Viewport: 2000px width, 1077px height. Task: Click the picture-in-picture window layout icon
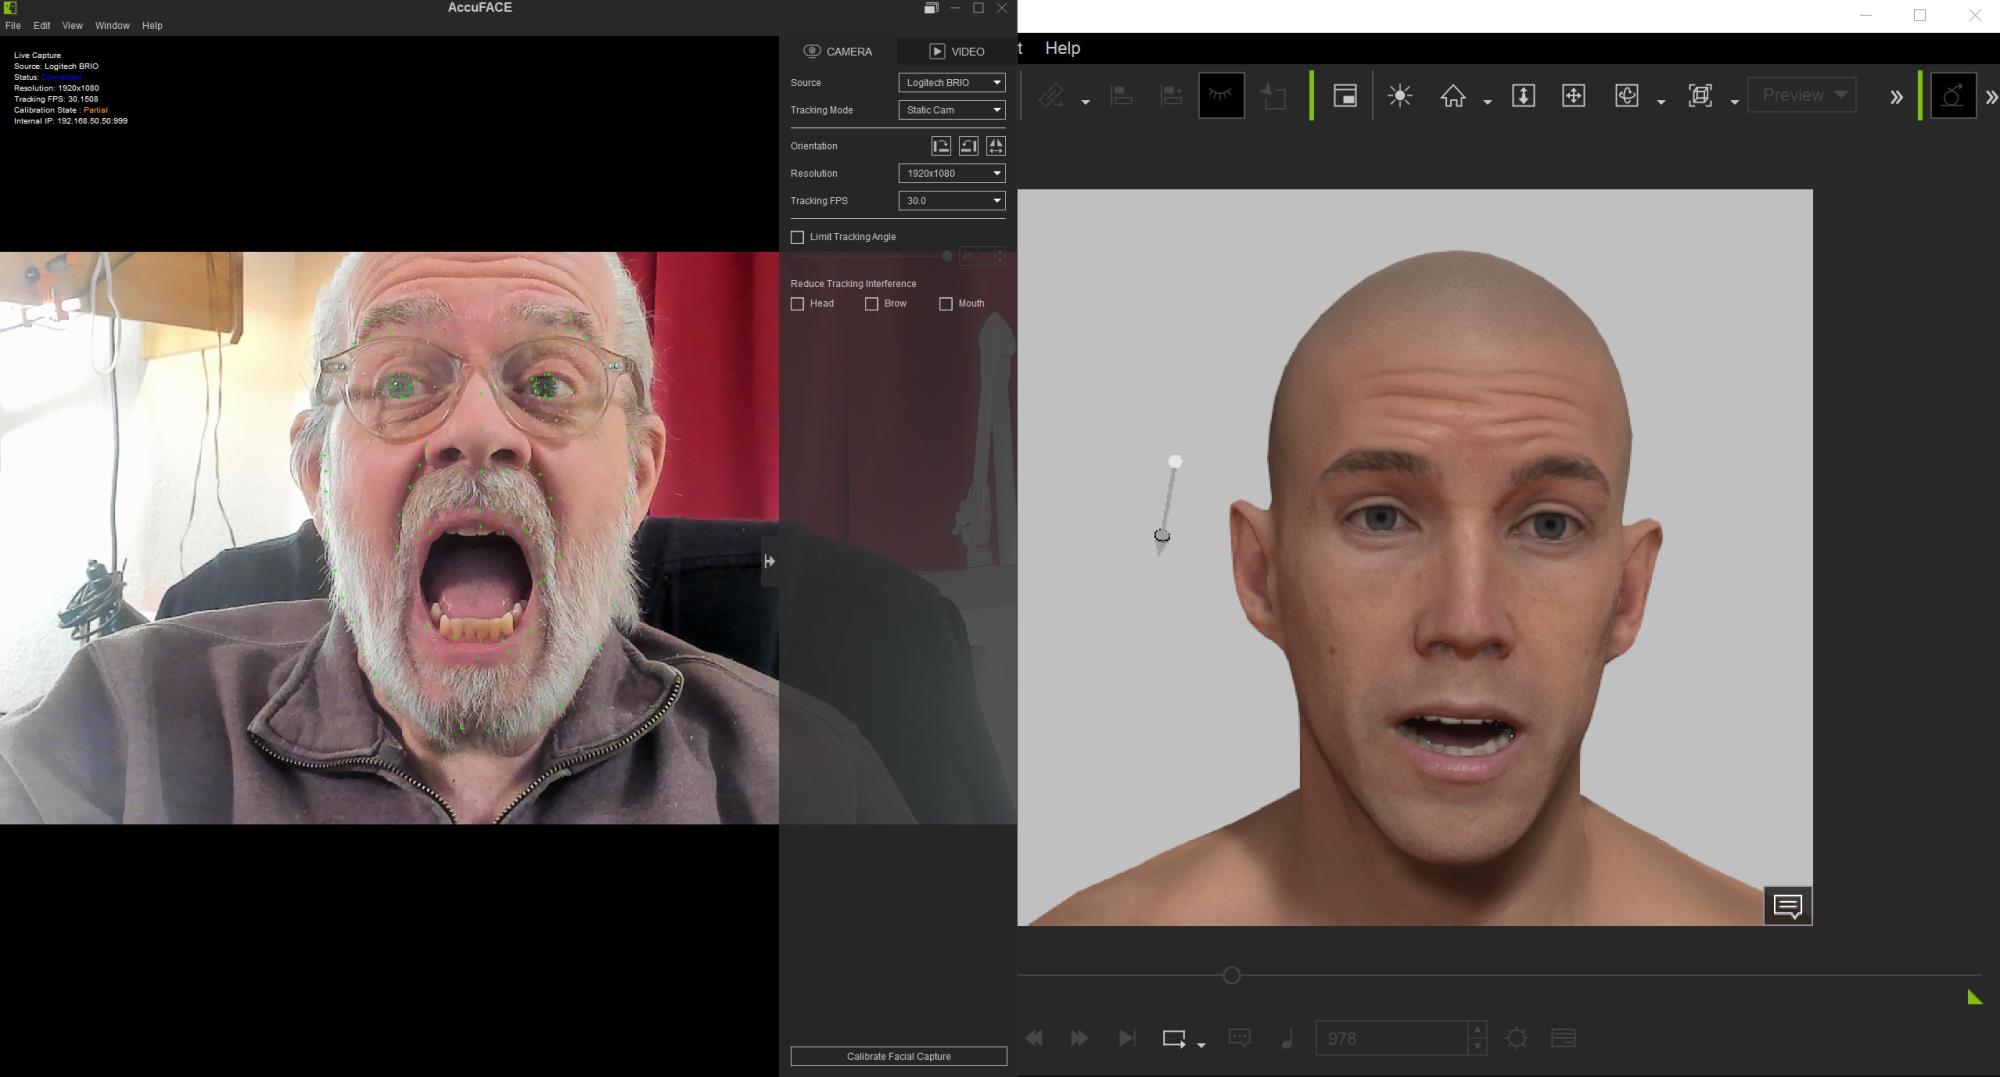point(1345,96)
